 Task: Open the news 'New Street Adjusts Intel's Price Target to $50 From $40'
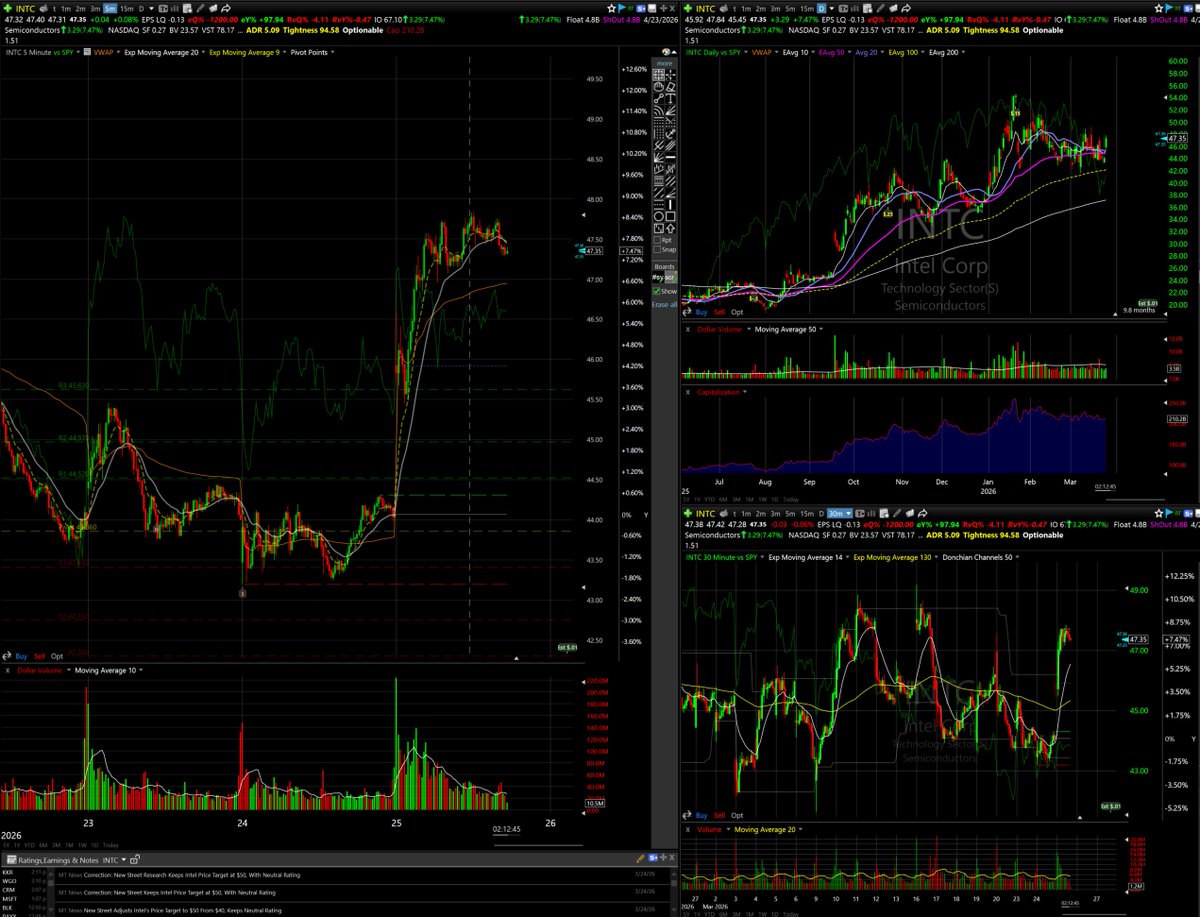[x=183, y=910]
